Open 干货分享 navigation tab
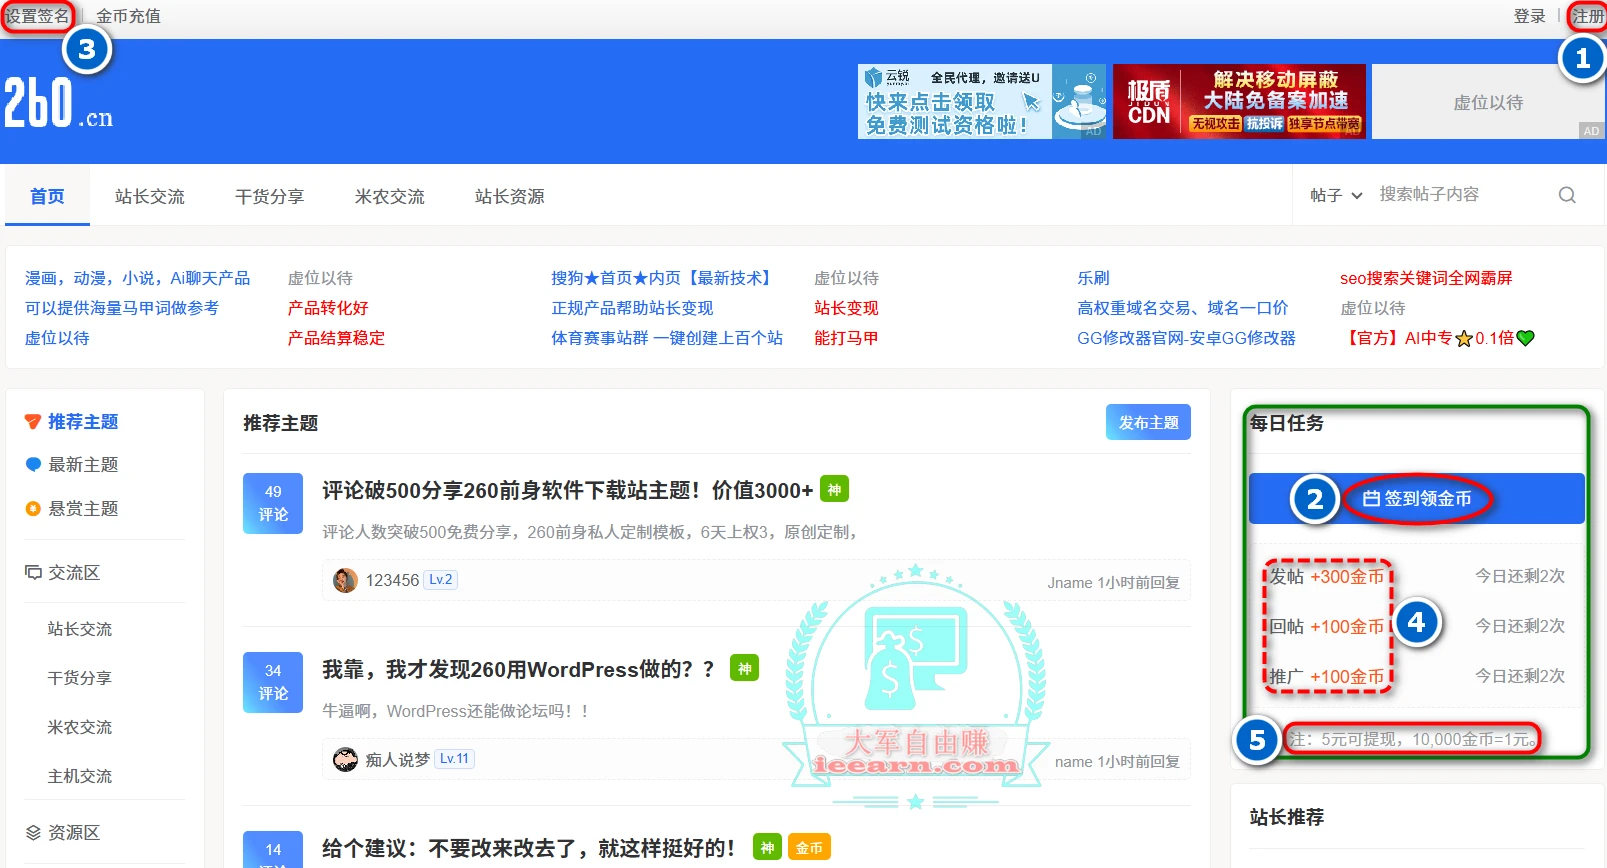The image size is (1607, 868). coord(269,196)
